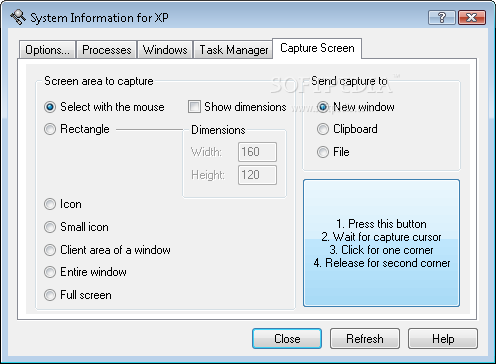
Task: Open the Task Manager tab
Action: tap(233, 50)
